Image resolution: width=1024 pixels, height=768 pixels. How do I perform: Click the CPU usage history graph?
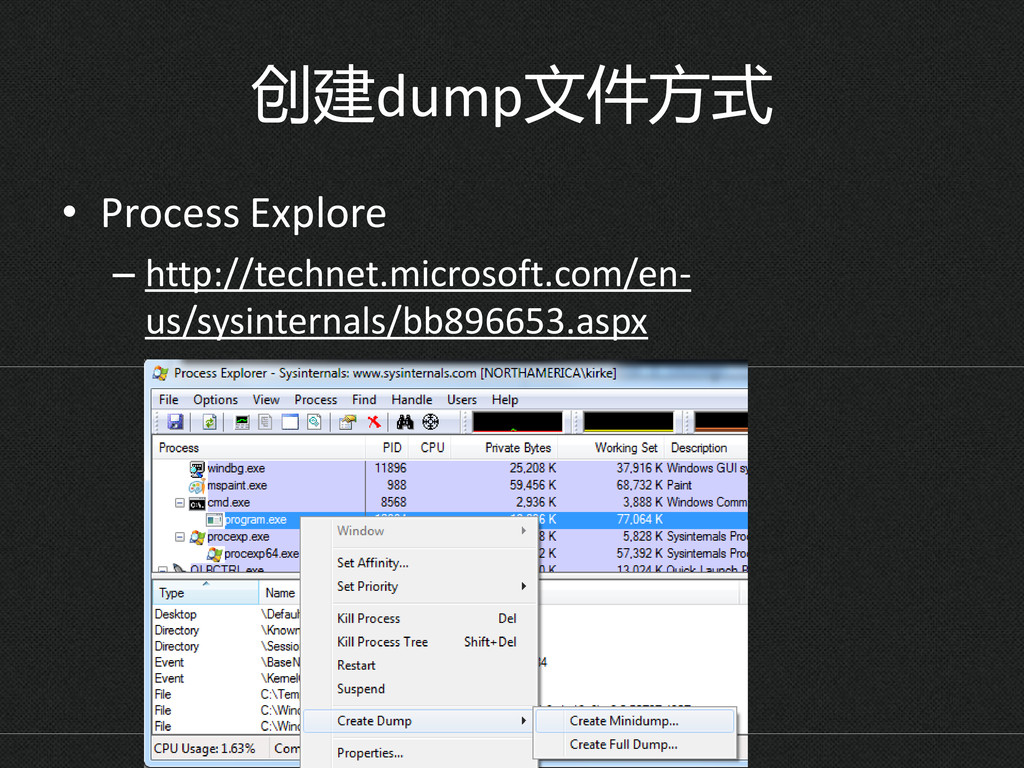pos(517,422)
